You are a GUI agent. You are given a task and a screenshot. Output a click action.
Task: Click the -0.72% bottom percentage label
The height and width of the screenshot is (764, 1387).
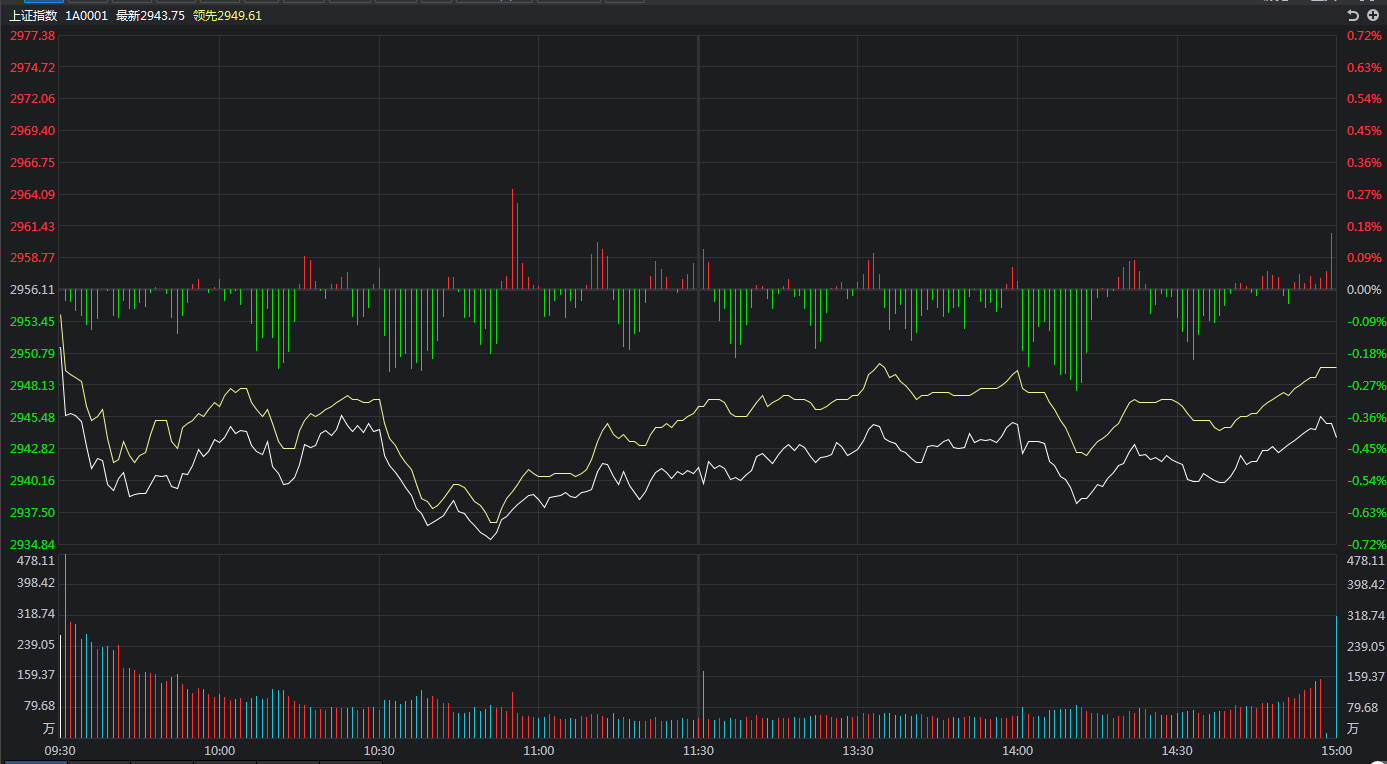pos(1365,545)
